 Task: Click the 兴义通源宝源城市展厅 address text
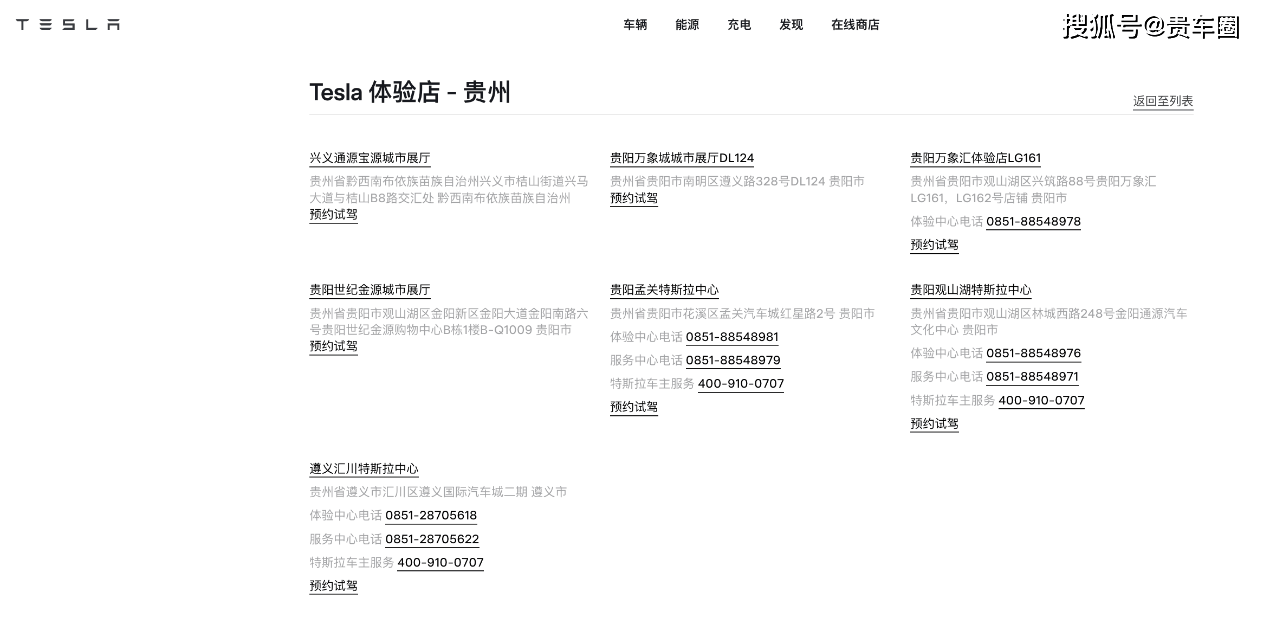pos(449,190)
